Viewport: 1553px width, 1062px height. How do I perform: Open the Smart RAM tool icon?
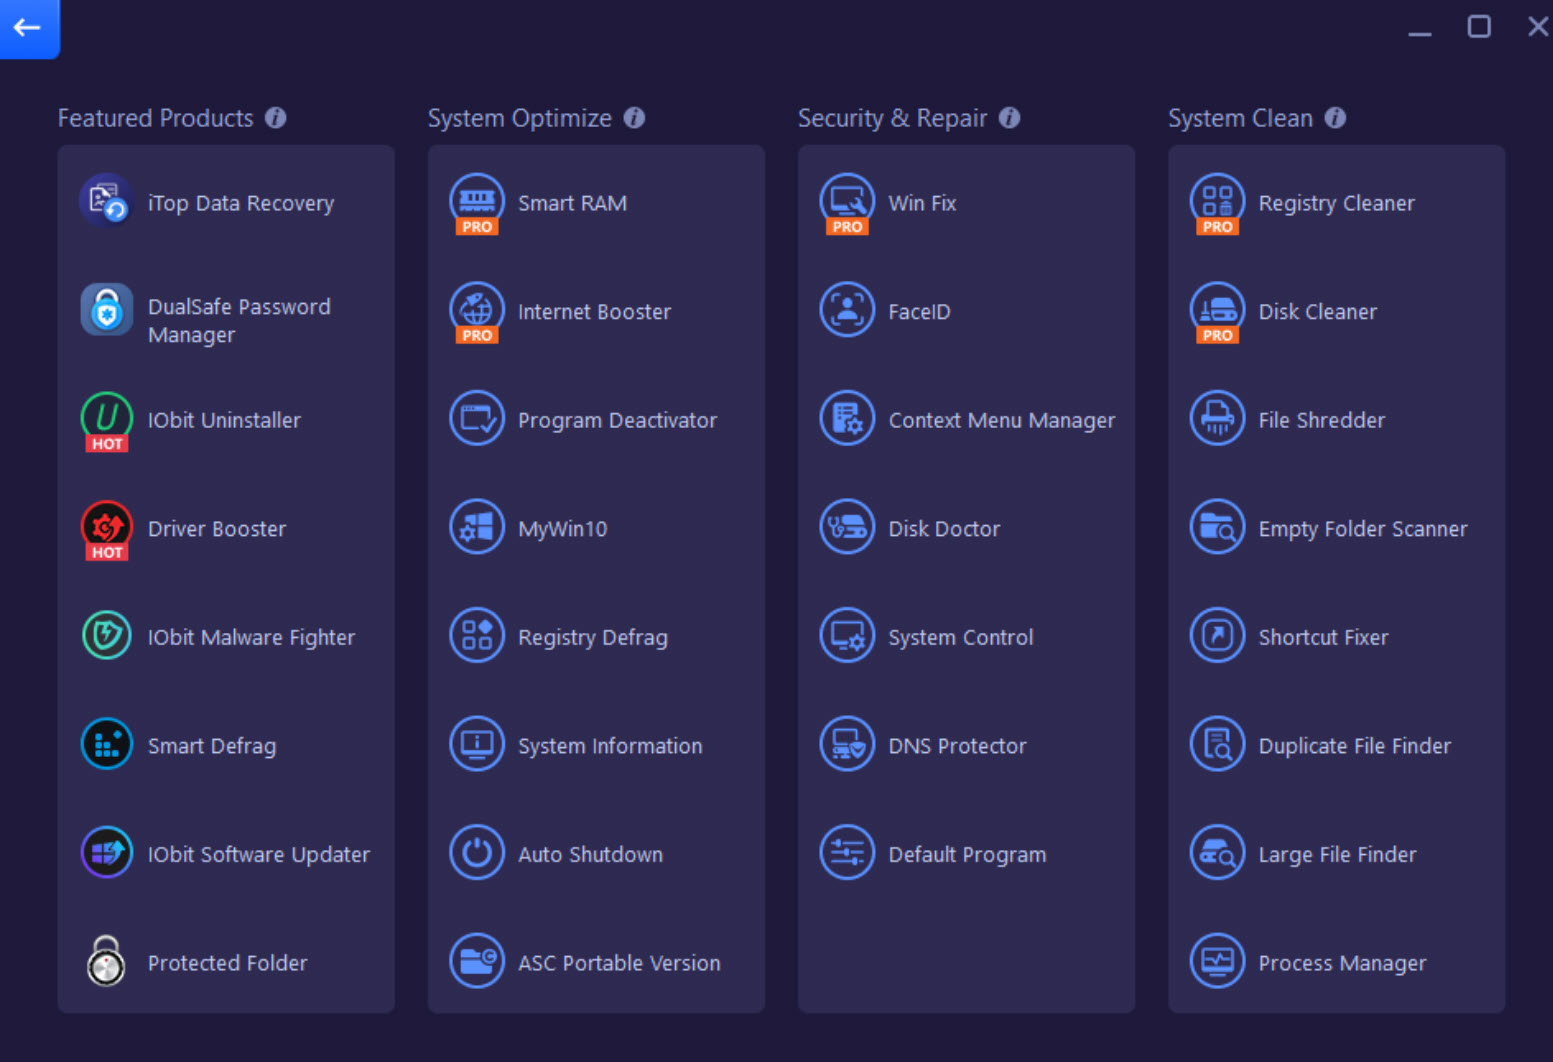click(477, 201)
